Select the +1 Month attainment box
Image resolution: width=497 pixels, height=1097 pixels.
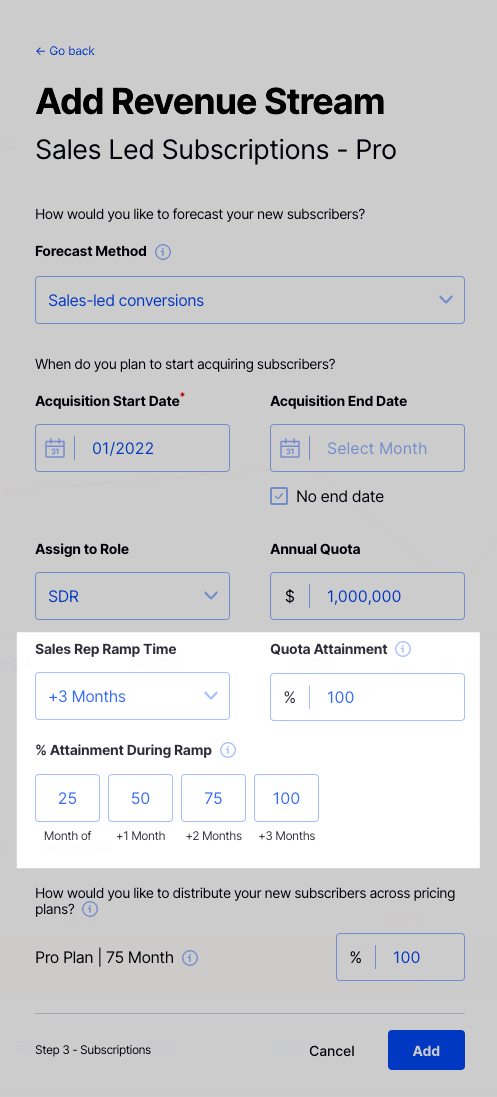tap(141, 798)
